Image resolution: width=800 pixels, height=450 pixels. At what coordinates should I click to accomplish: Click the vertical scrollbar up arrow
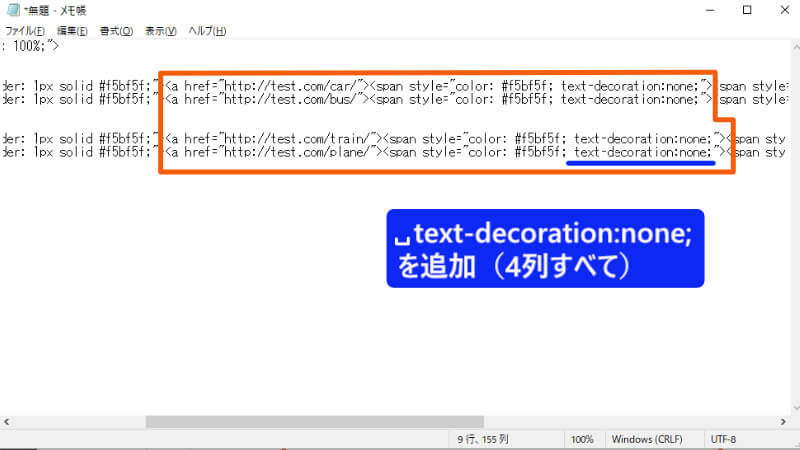coord(795,47)
